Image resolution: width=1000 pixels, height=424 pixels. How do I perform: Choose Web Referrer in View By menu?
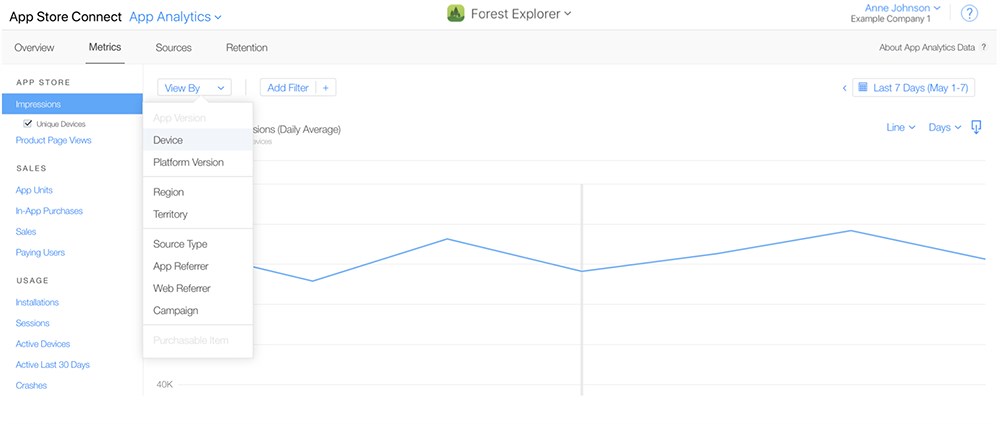pos(198,288)
